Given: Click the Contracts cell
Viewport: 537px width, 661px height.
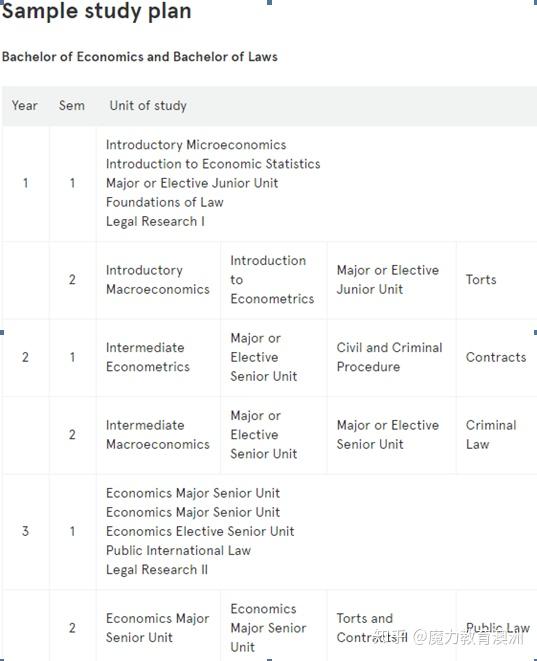Looking at the screenshot, I should point(496,357).
